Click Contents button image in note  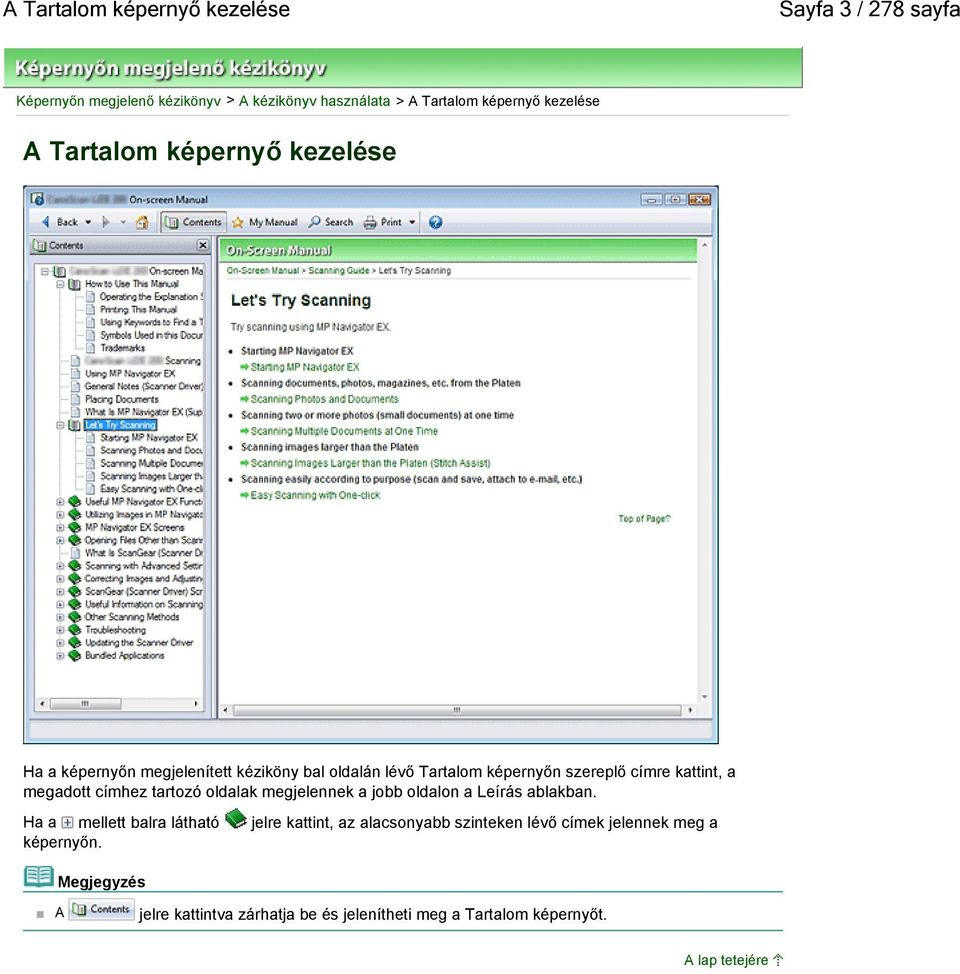tap(101, 909)
